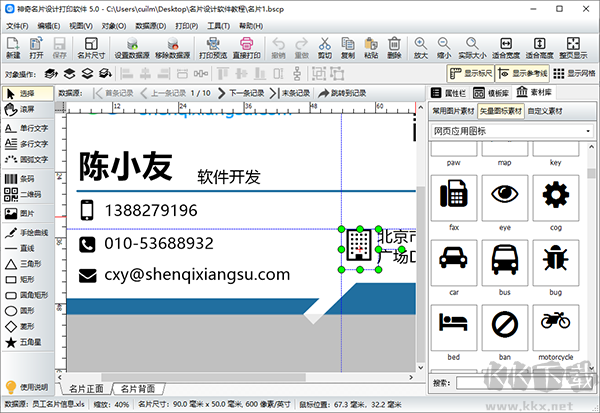
Task: Click the 粘贴 paste icon
Action: (371, 48)
